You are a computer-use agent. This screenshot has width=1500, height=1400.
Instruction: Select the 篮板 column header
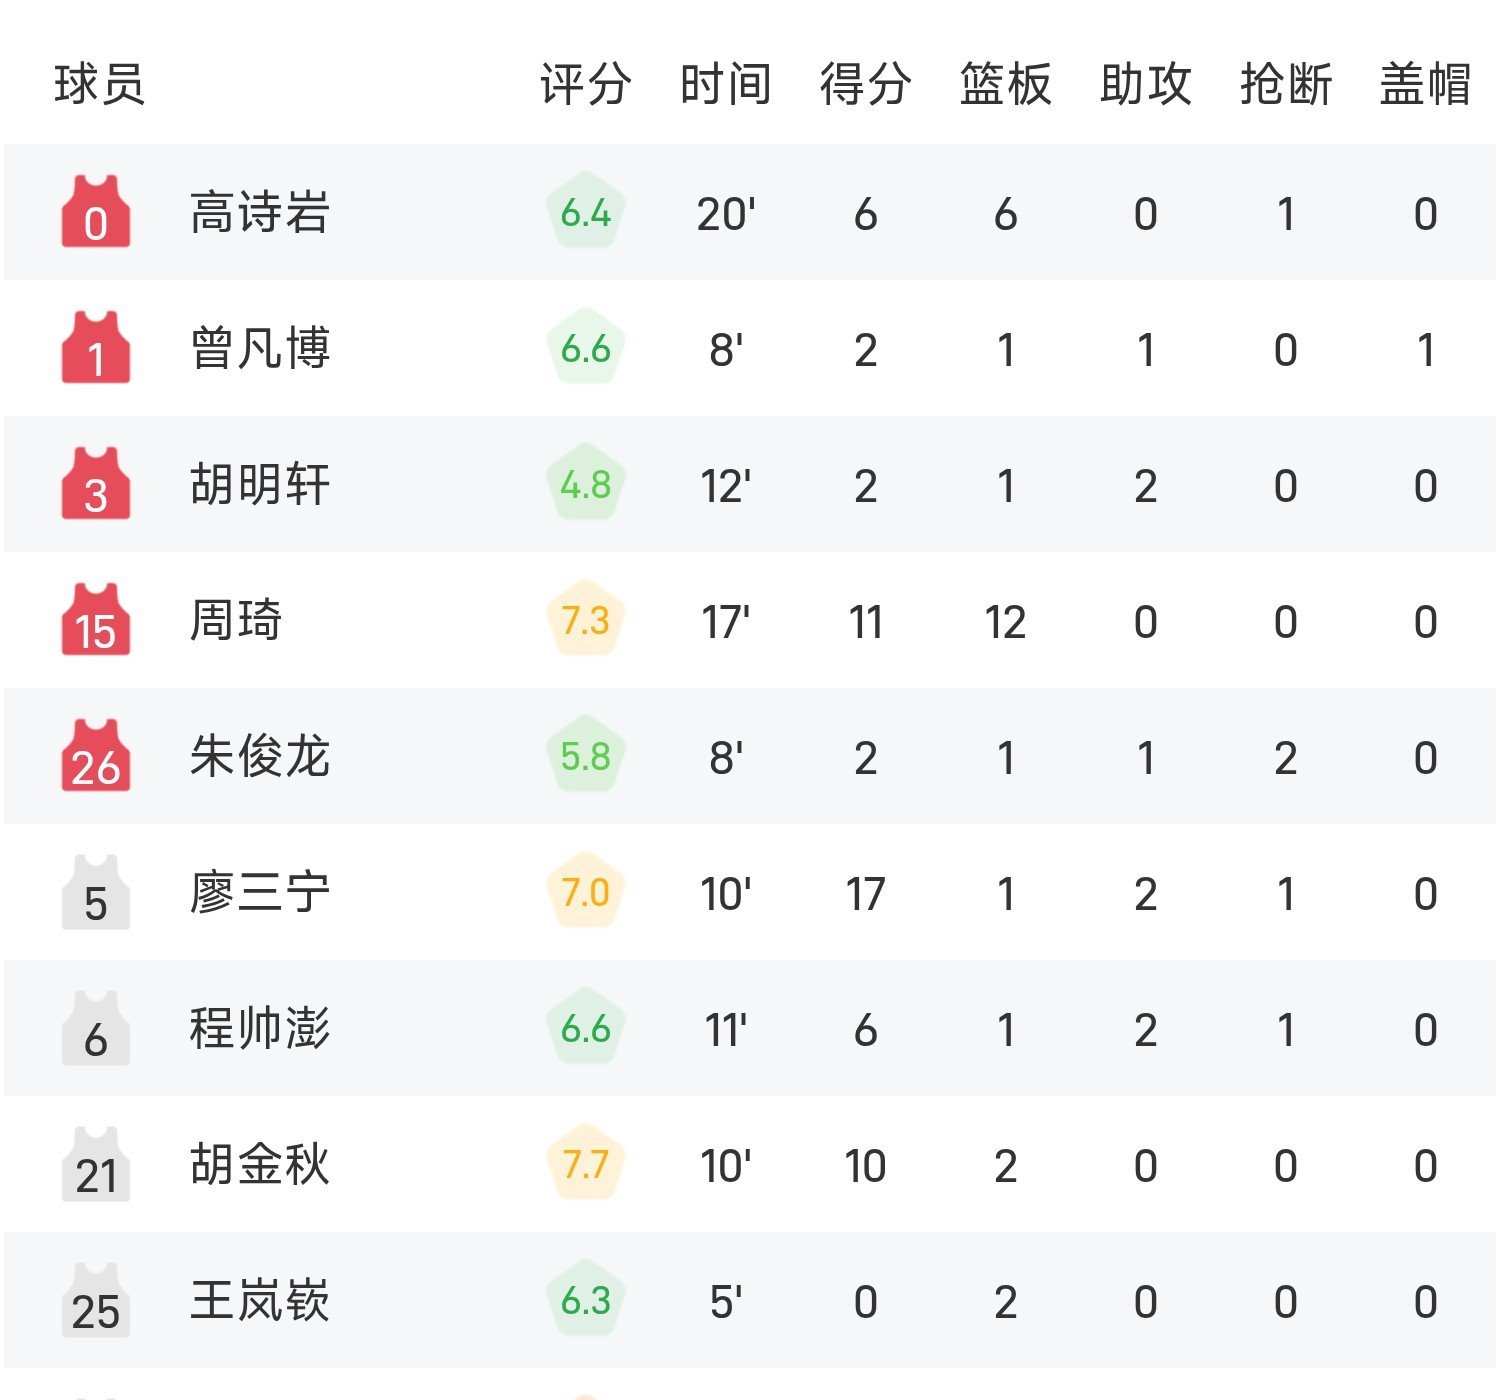click(x=1005, y=84)
